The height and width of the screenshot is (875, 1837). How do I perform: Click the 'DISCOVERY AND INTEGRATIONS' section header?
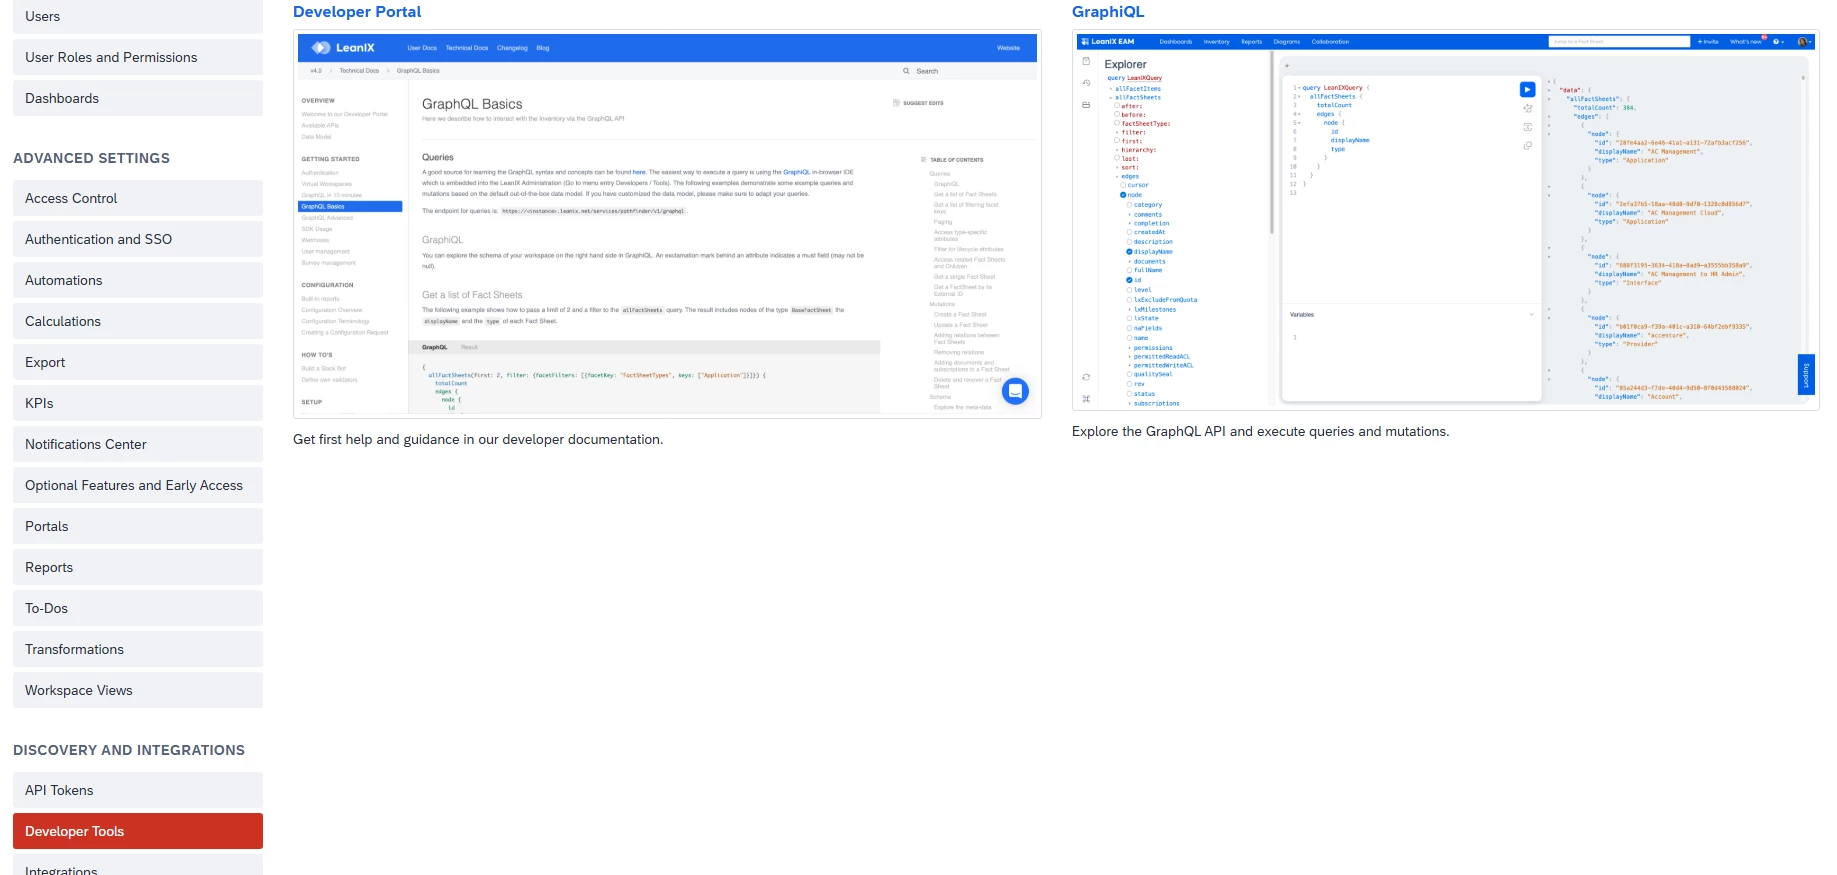[129, 750]
